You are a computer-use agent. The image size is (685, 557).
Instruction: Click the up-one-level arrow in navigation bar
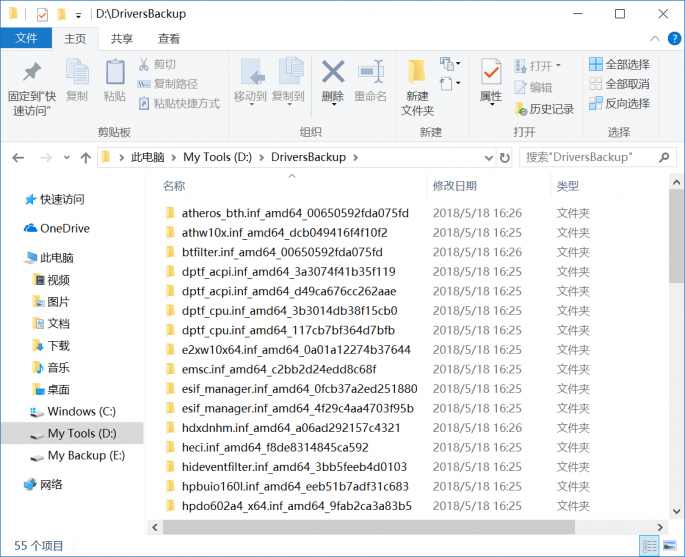[x=85, y=157]
